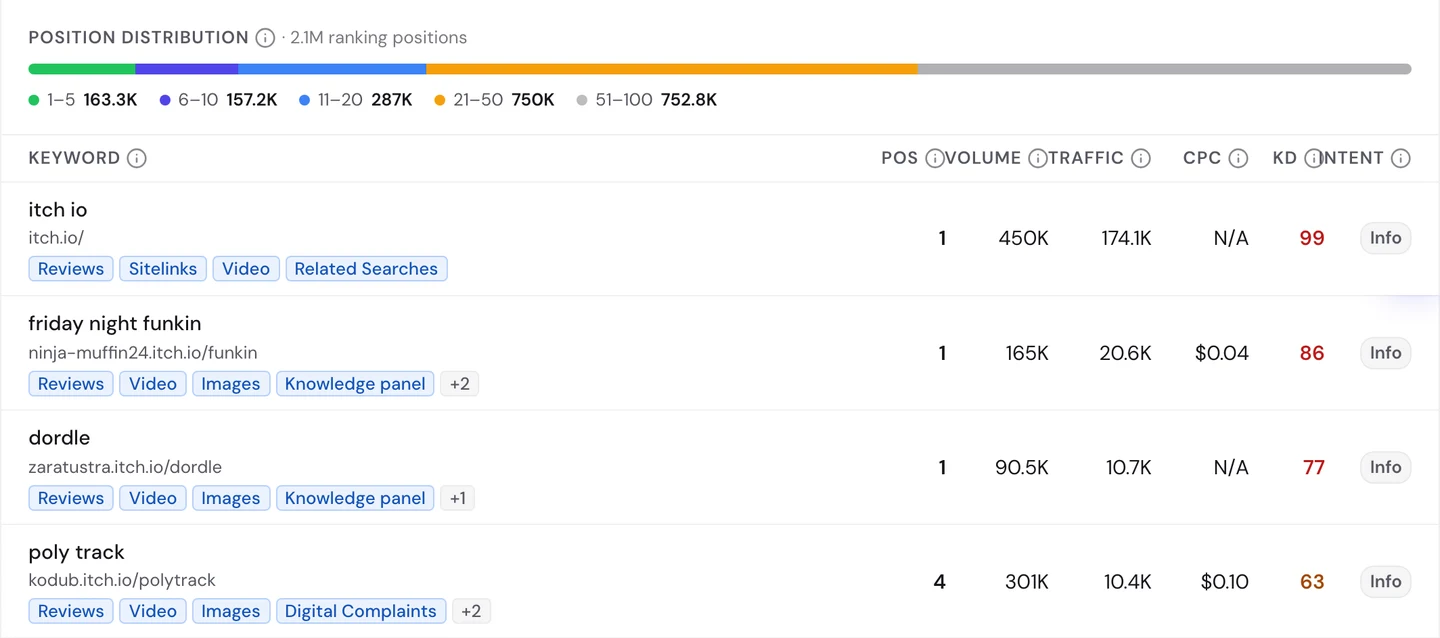
Task: Open the Traffic column info icon
Action: pos(1141,158)
